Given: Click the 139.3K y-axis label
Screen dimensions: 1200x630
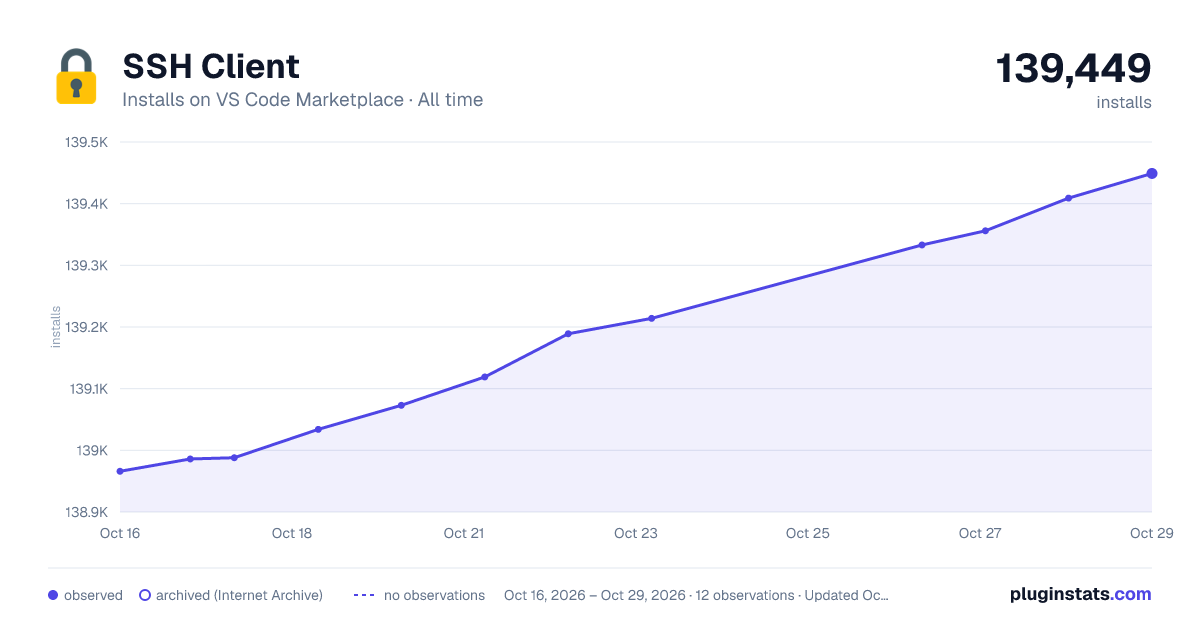Looking at the screenshot, I should (x=86, y=266).
